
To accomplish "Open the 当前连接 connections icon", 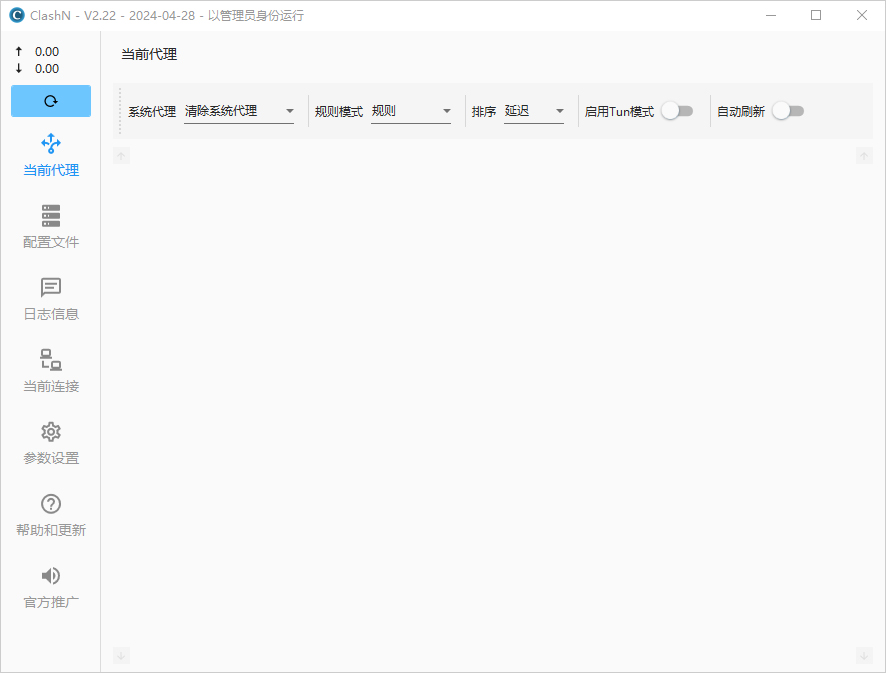I will click(51, 360).
